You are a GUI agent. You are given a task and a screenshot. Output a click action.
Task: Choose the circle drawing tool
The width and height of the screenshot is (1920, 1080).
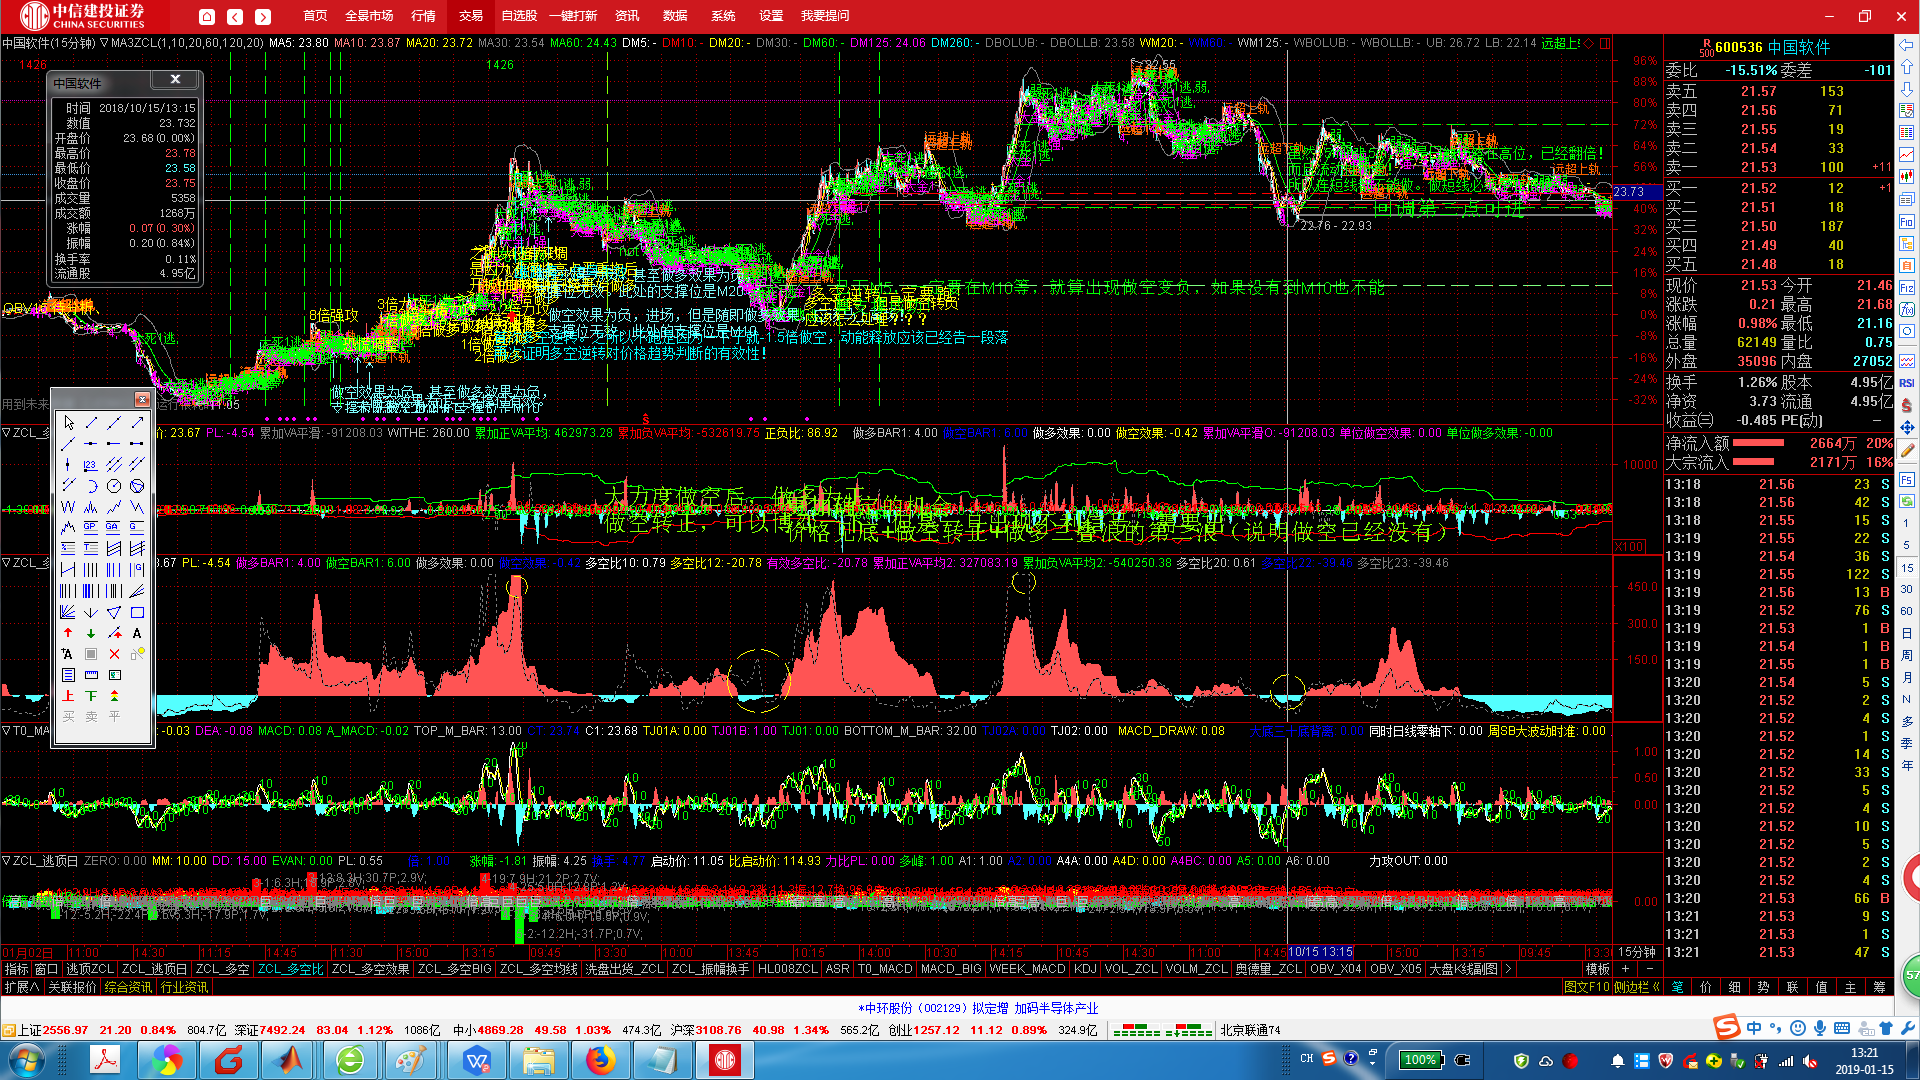(x=114, y=486)
